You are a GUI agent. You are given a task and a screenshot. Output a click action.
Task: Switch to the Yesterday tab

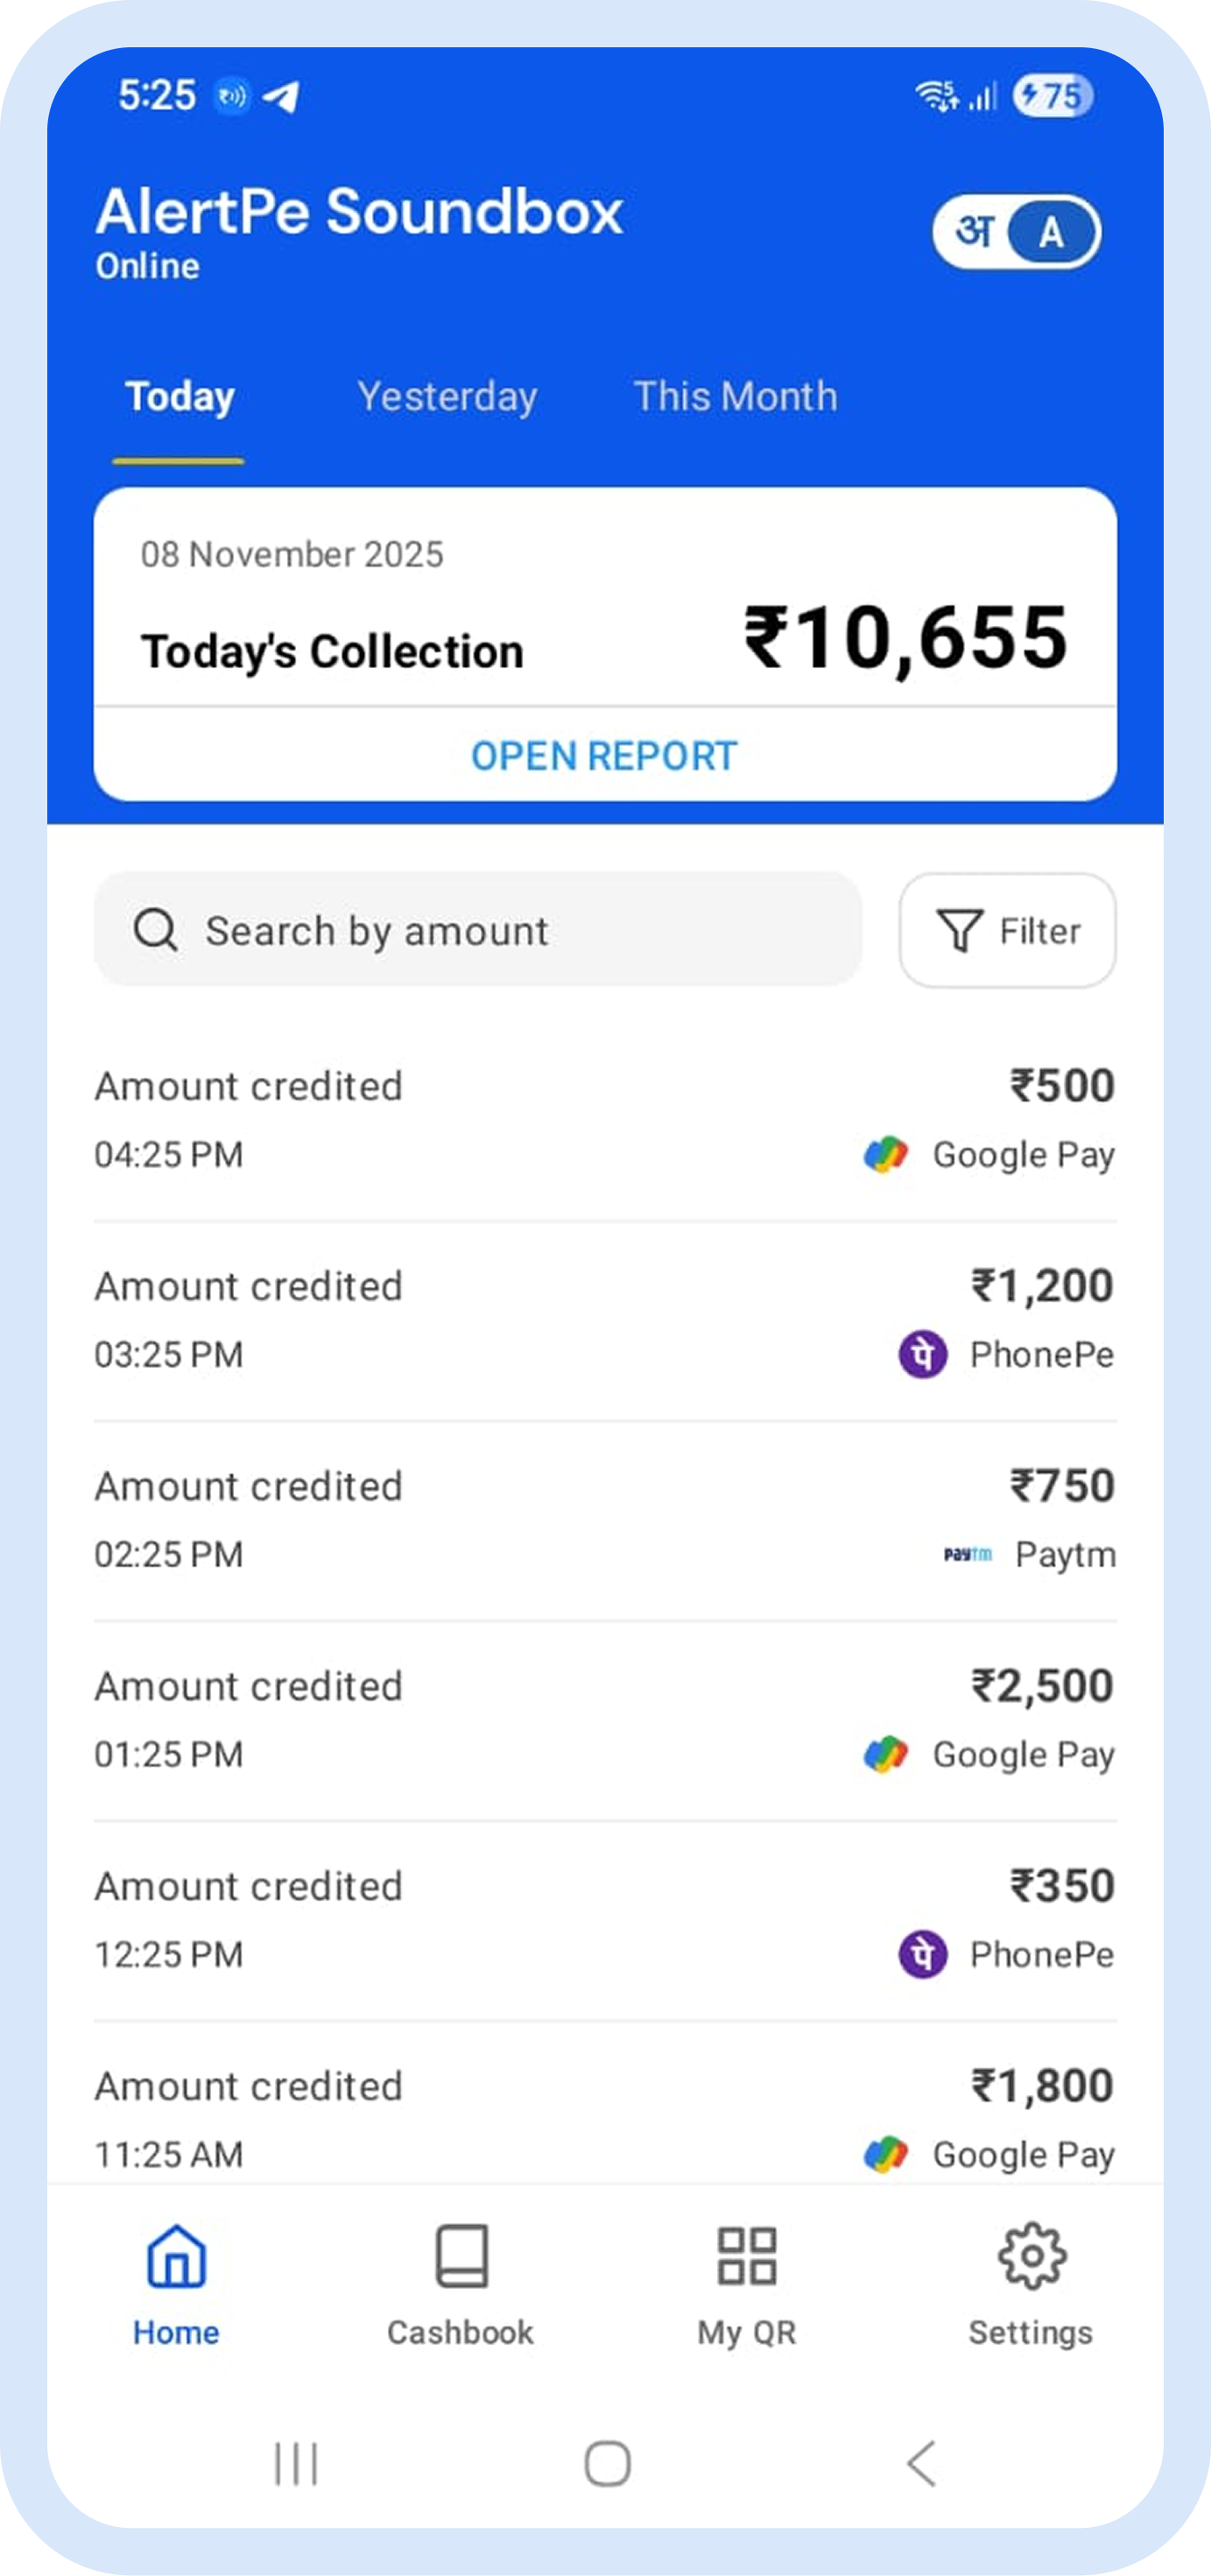(x=447, y=397)
